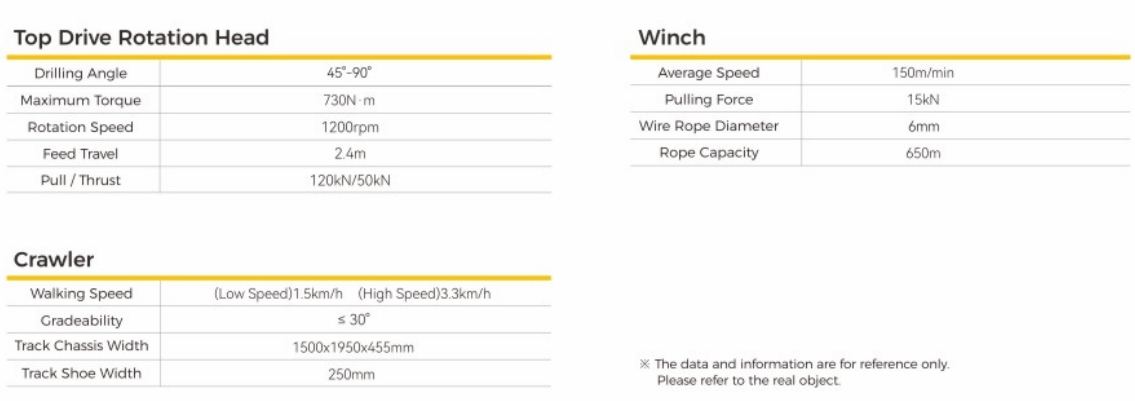
Task: Click the 250mm track shoe value
Action: 355,374
